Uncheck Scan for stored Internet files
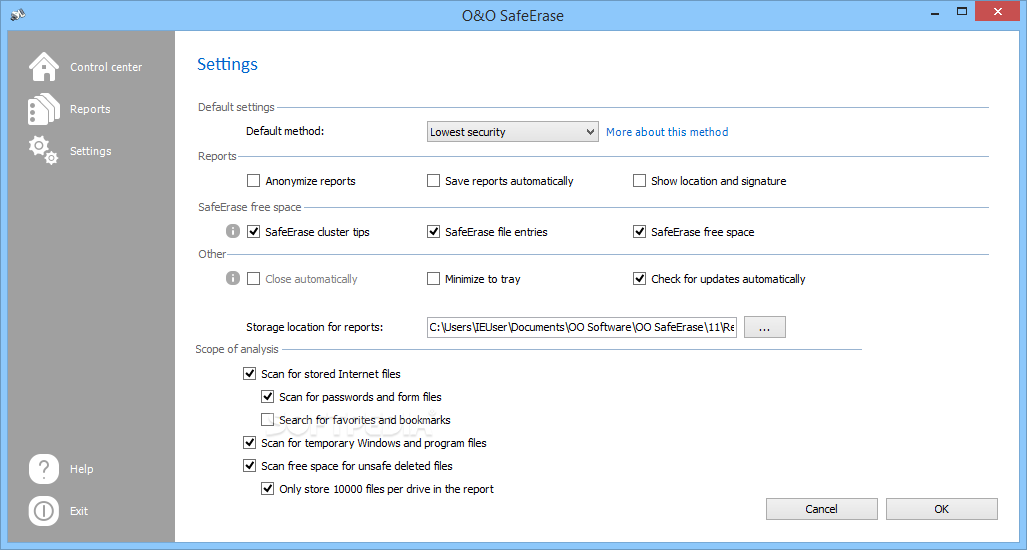1027x550 pixels. pos(249,374)
